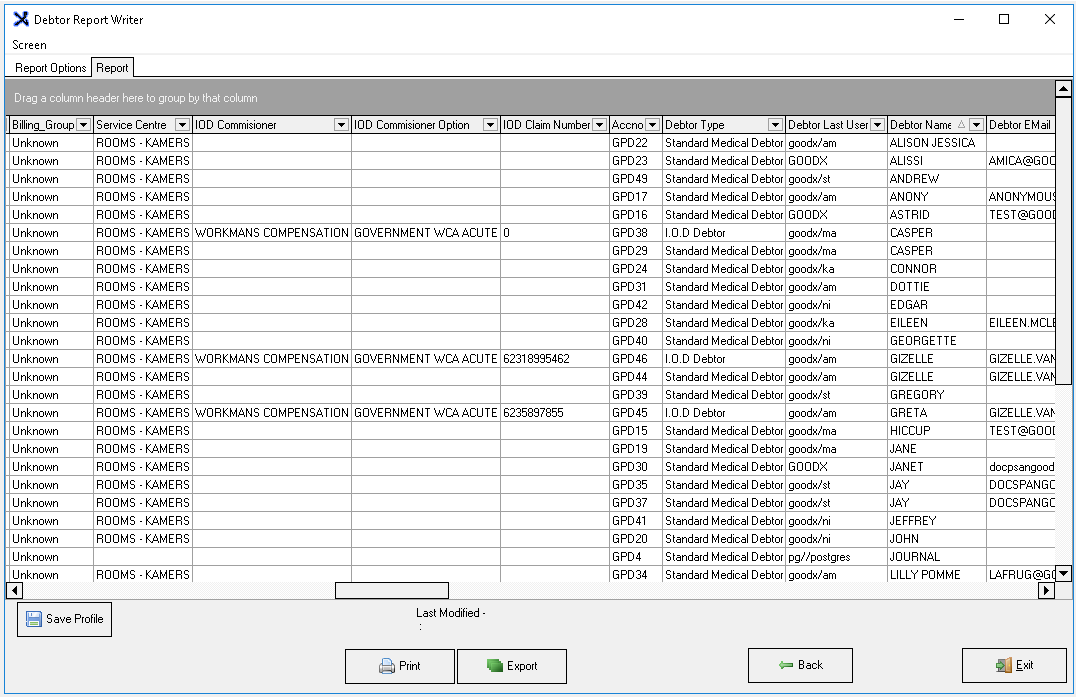Expand IOD Commisioner filter dropdown
This screenshot has height=697, width=1076.
click(x=341, y=125)
